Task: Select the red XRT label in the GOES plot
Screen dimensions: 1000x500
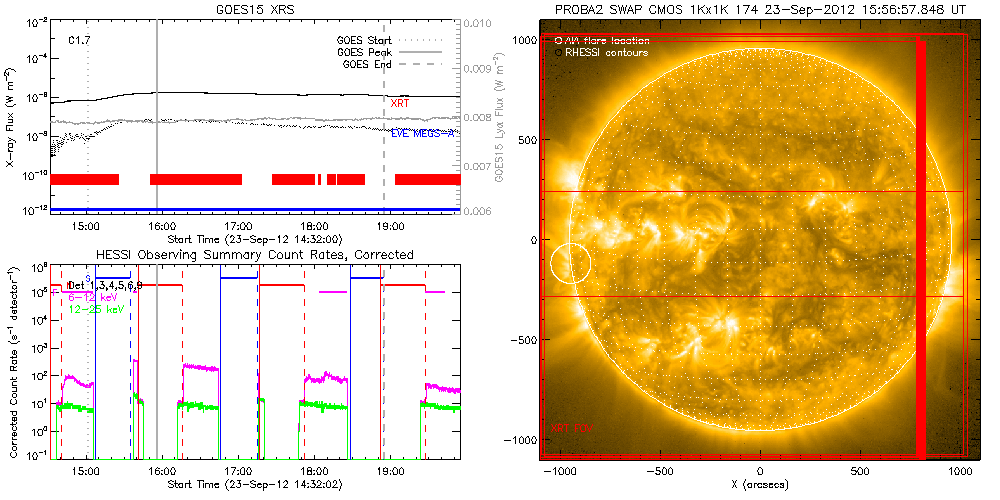Action: (399, 103)
